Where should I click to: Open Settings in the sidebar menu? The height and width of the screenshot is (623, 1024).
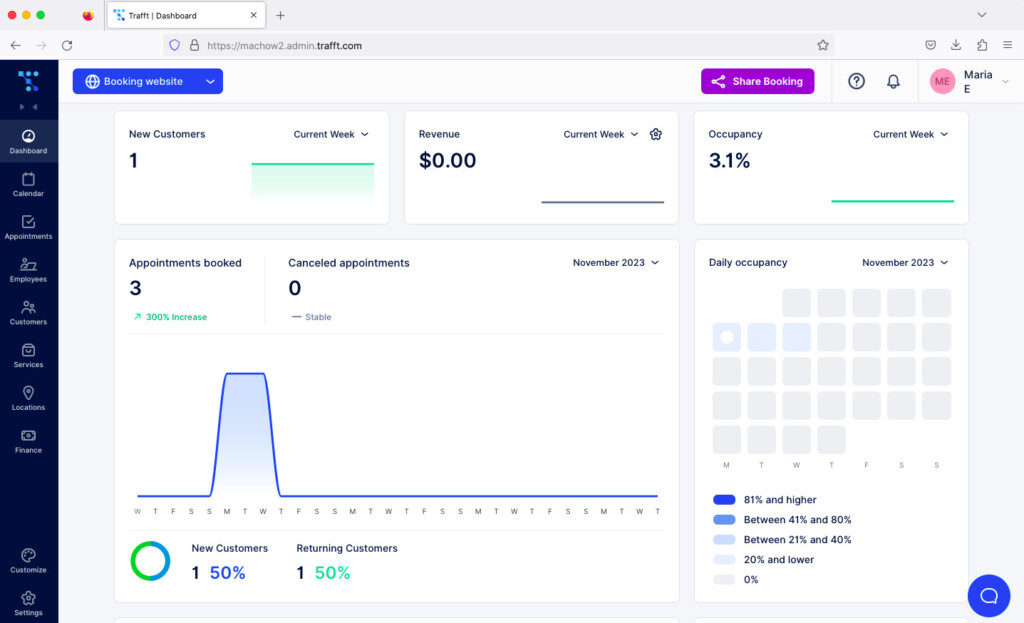28,600
